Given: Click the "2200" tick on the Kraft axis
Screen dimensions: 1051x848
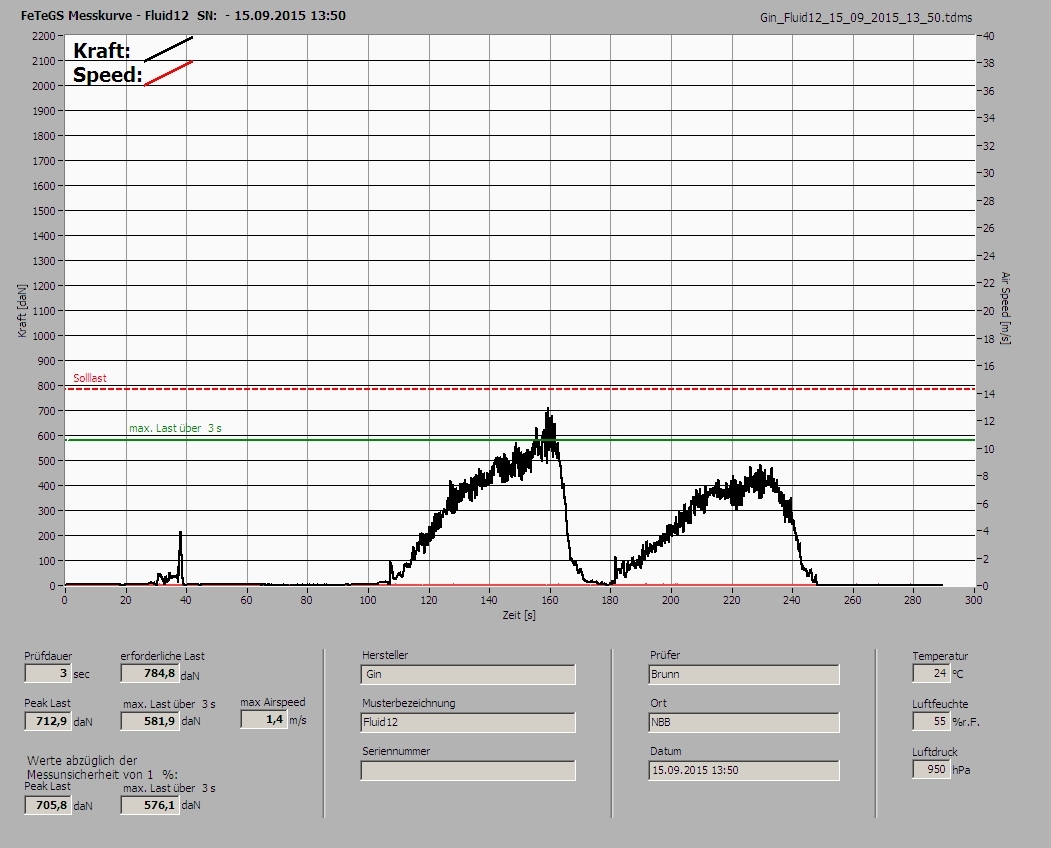Looking at the screenshot, I should 43,36.
